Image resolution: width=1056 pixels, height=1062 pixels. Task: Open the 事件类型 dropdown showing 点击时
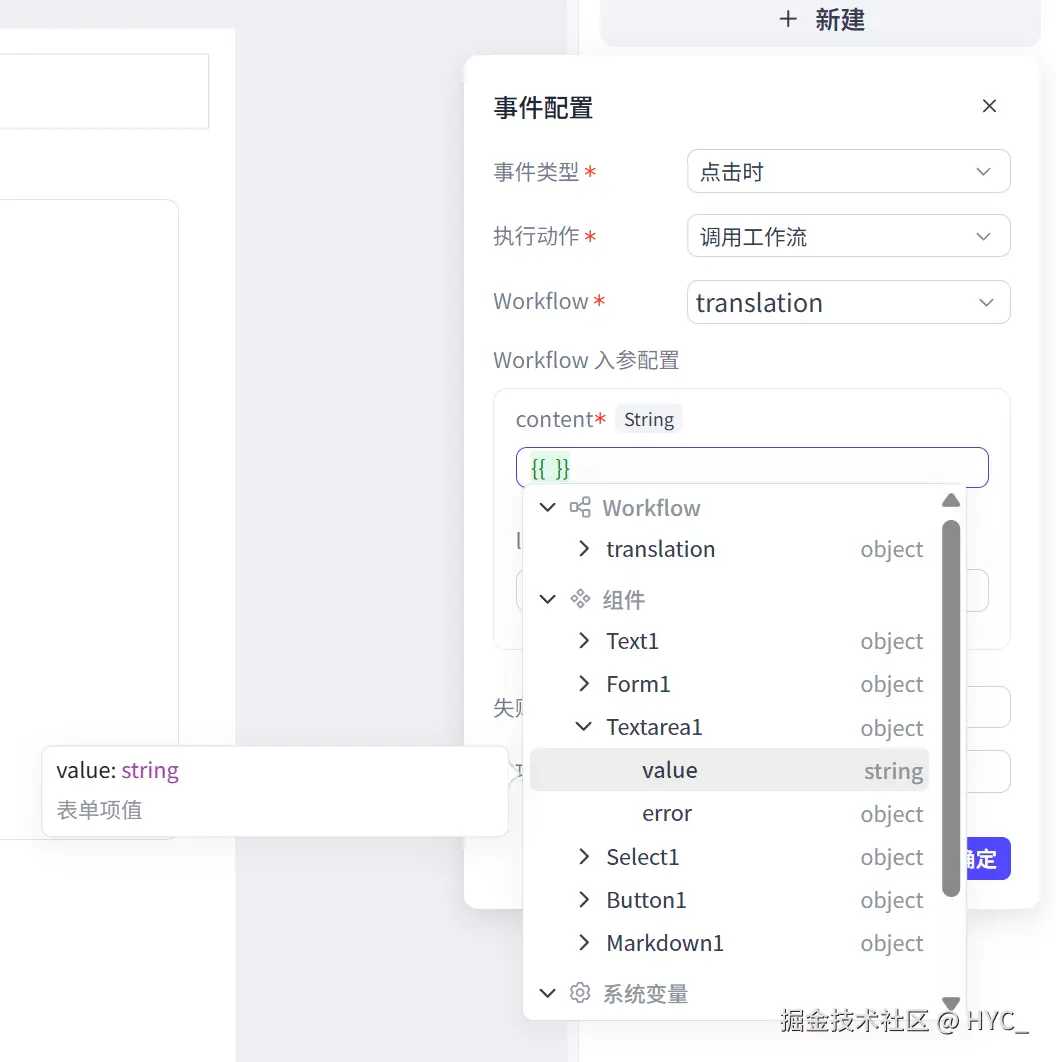(x=848, y=171)
